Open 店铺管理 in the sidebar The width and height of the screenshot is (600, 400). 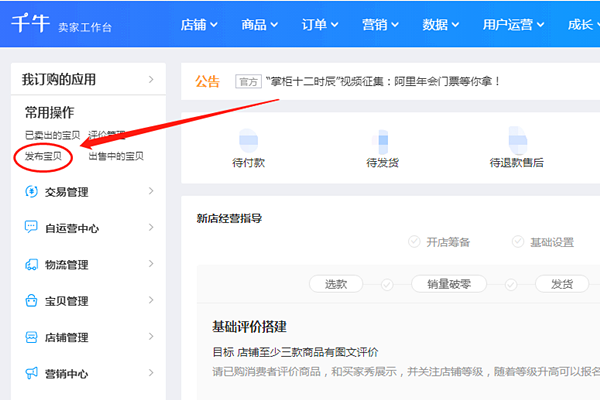pyautogui.click(x=67, y=337)
